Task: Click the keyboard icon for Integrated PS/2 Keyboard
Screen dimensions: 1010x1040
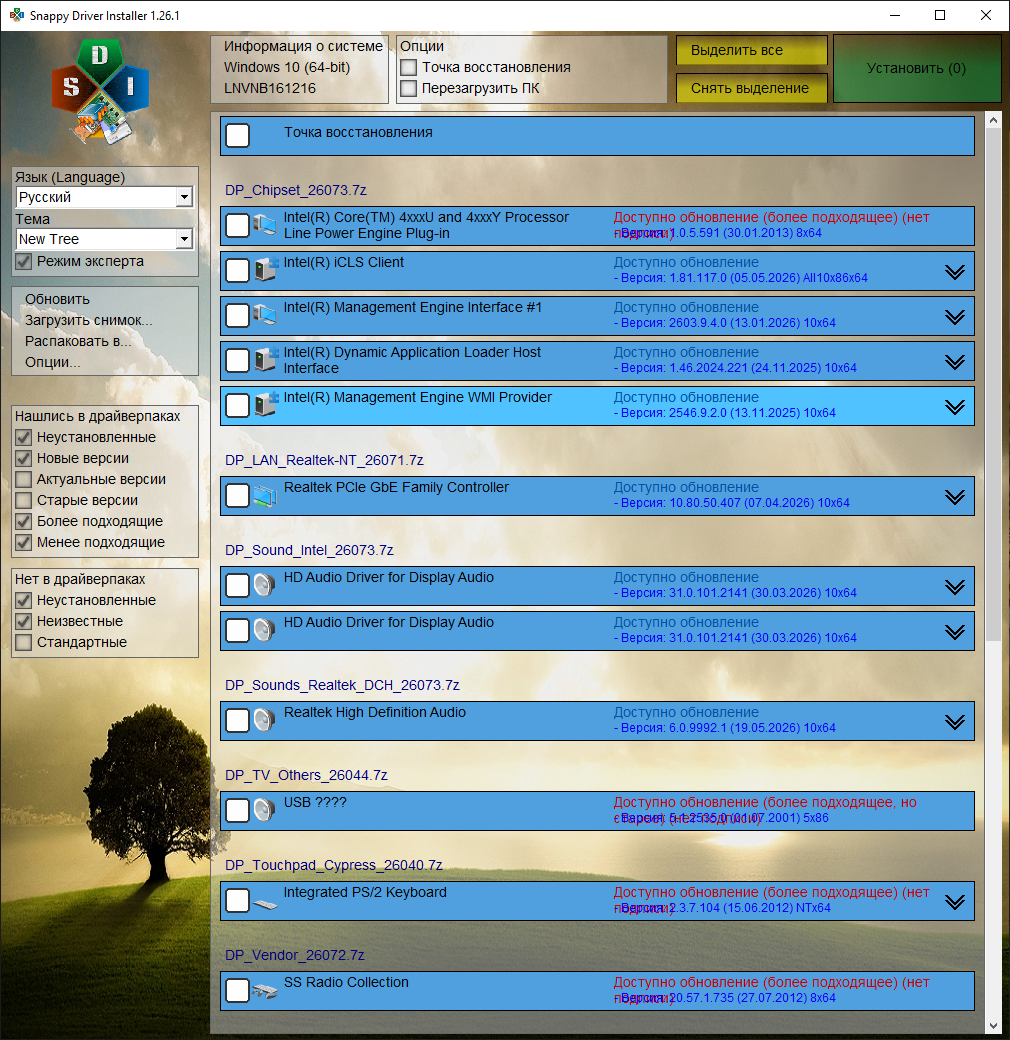Action: pyautogui.click(x=265, y=904)
